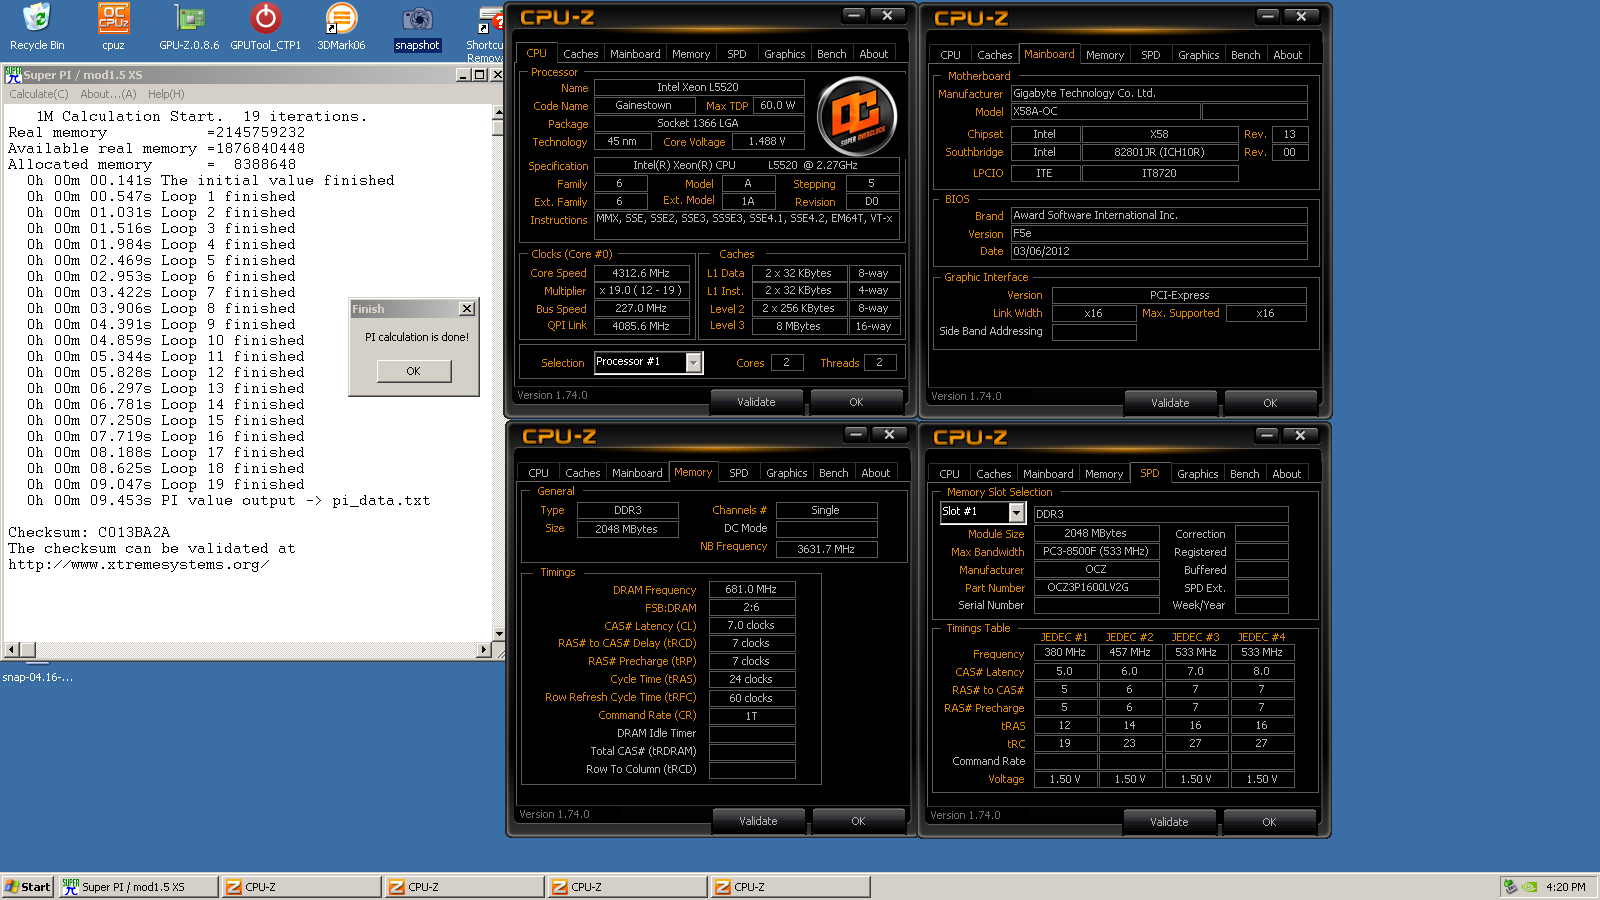This screenshot has height=900, width=1600.
Task: Open Bench tab in the CPU window
Action: (x=832, y=54)
